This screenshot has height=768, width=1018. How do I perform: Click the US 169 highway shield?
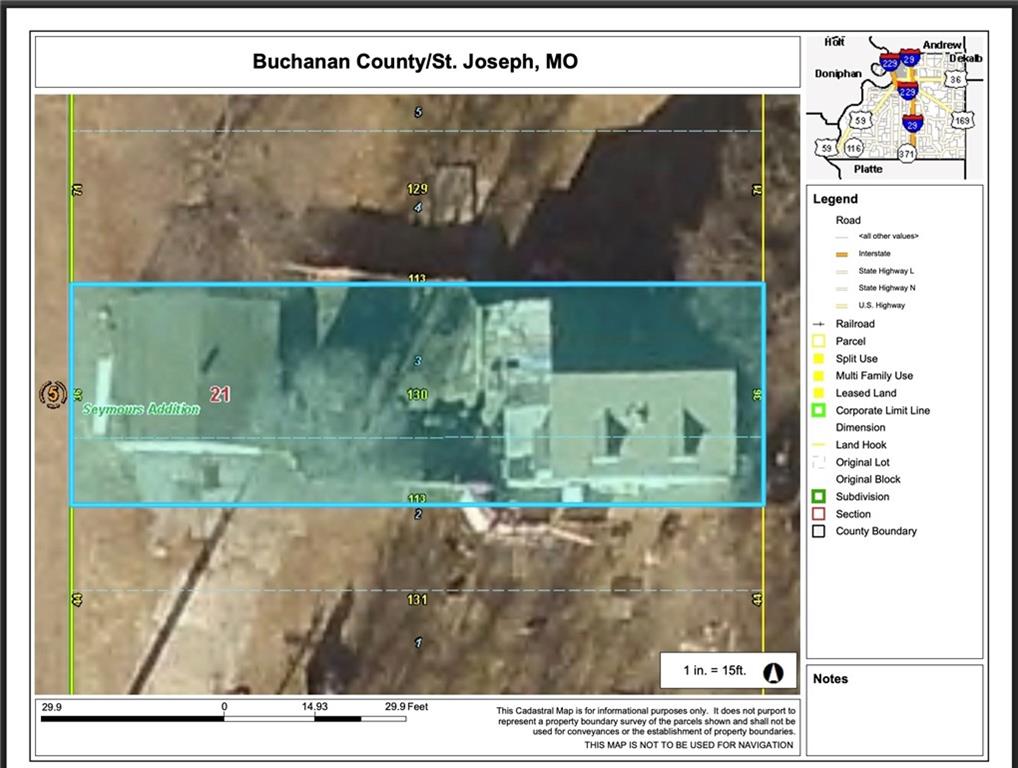pos(961,120)
